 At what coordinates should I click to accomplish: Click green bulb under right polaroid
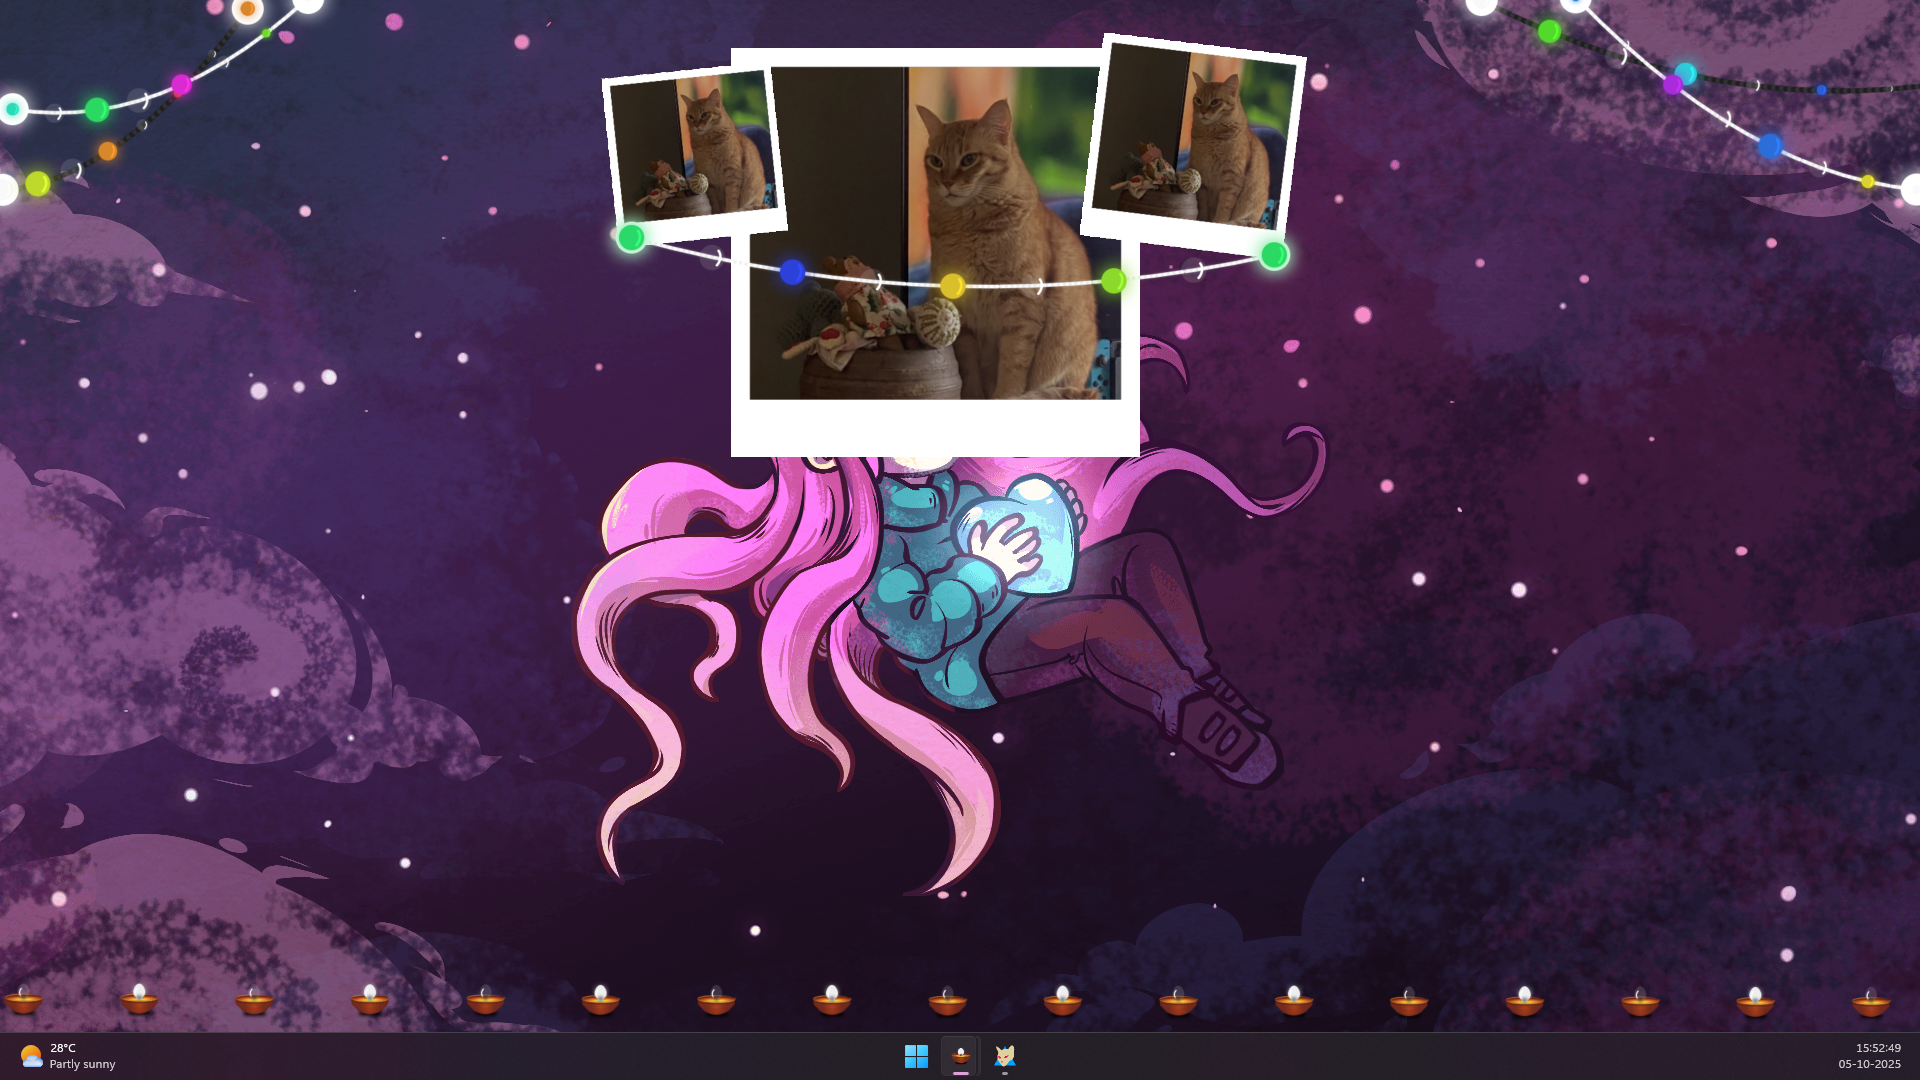pyautogui.click(x=1274, y=256)
